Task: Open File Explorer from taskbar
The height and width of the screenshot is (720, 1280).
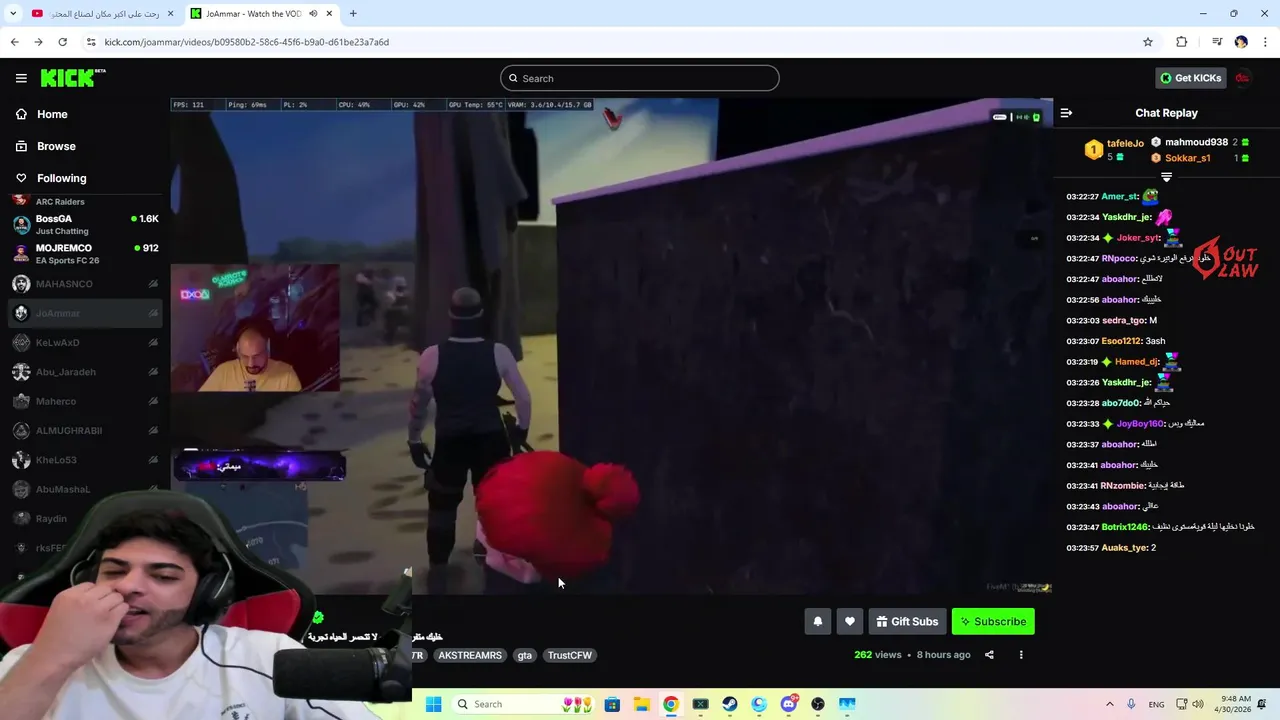Action: (642, 704)
